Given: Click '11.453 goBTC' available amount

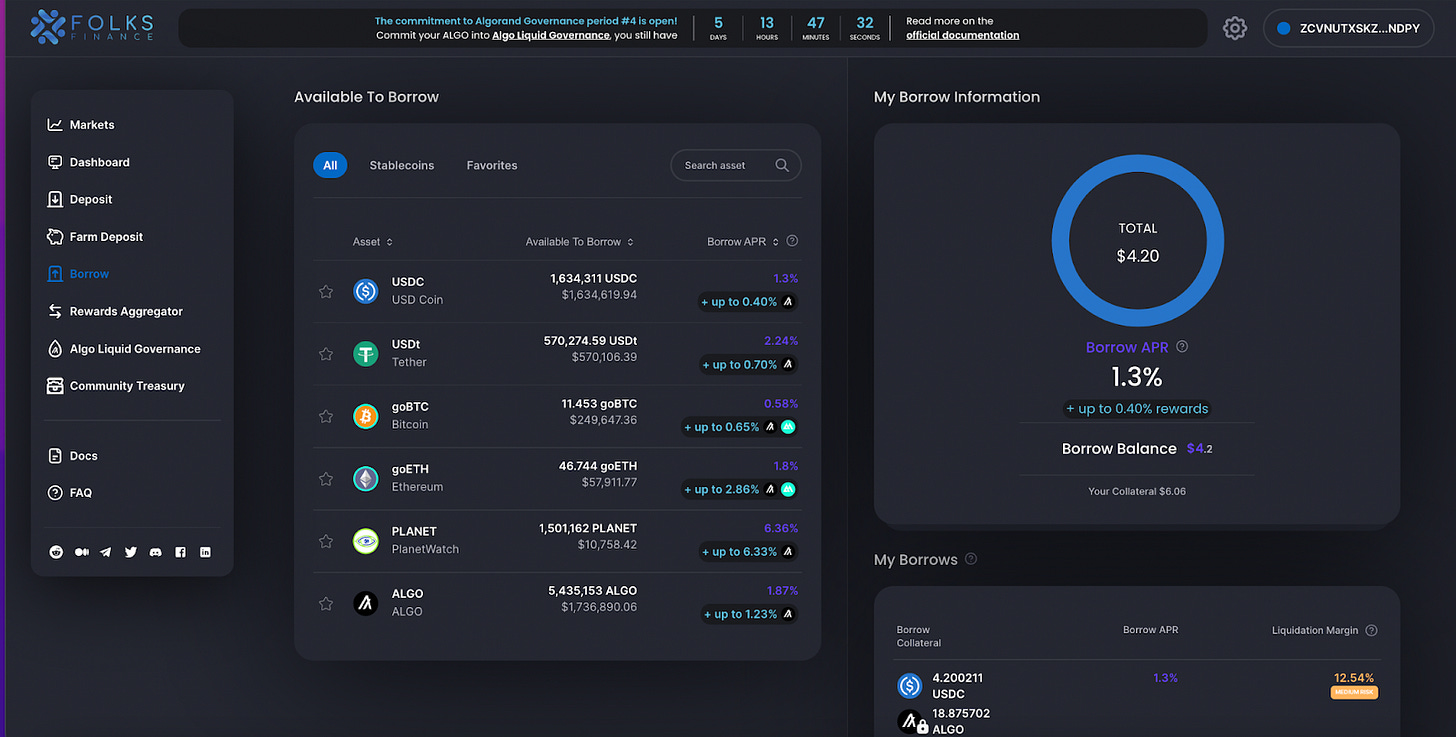Looking at the screenshot, I should click(x=599, y=403).
